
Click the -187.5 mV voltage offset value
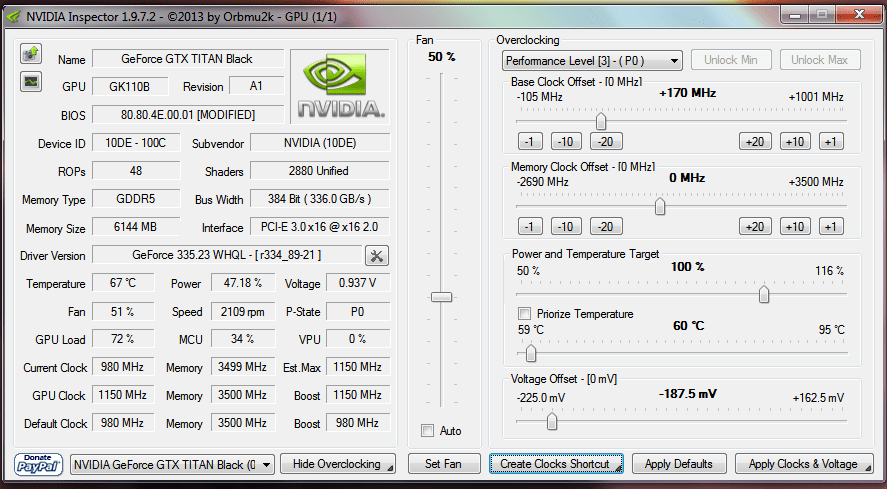pyautogui.click(x=687, y=393)
